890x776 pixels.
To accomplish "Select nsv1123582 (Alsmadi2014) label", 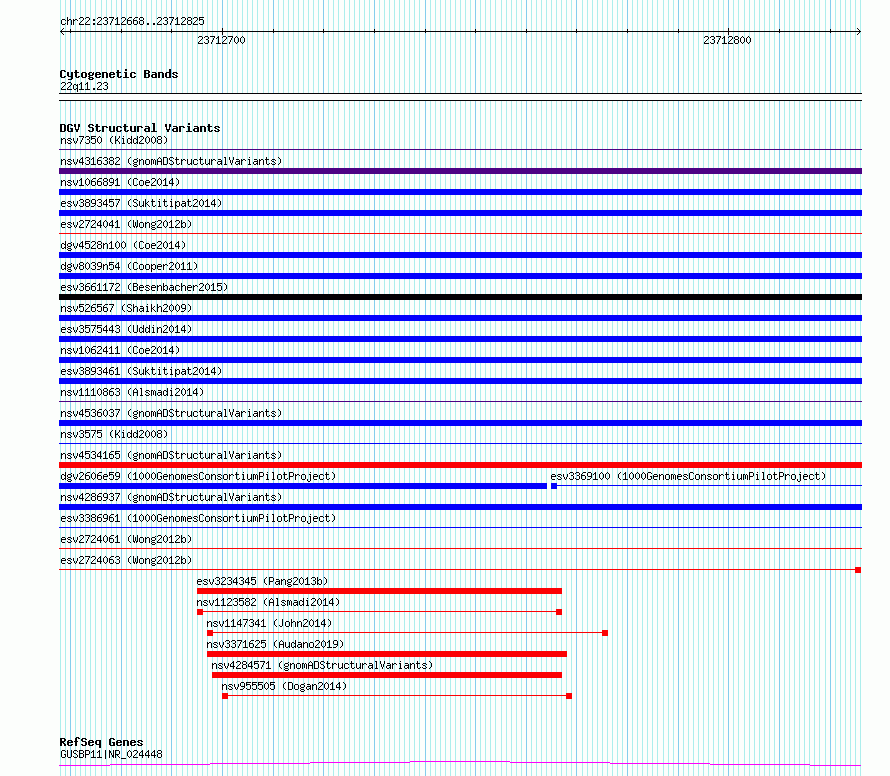I will [x=268, y=602].
